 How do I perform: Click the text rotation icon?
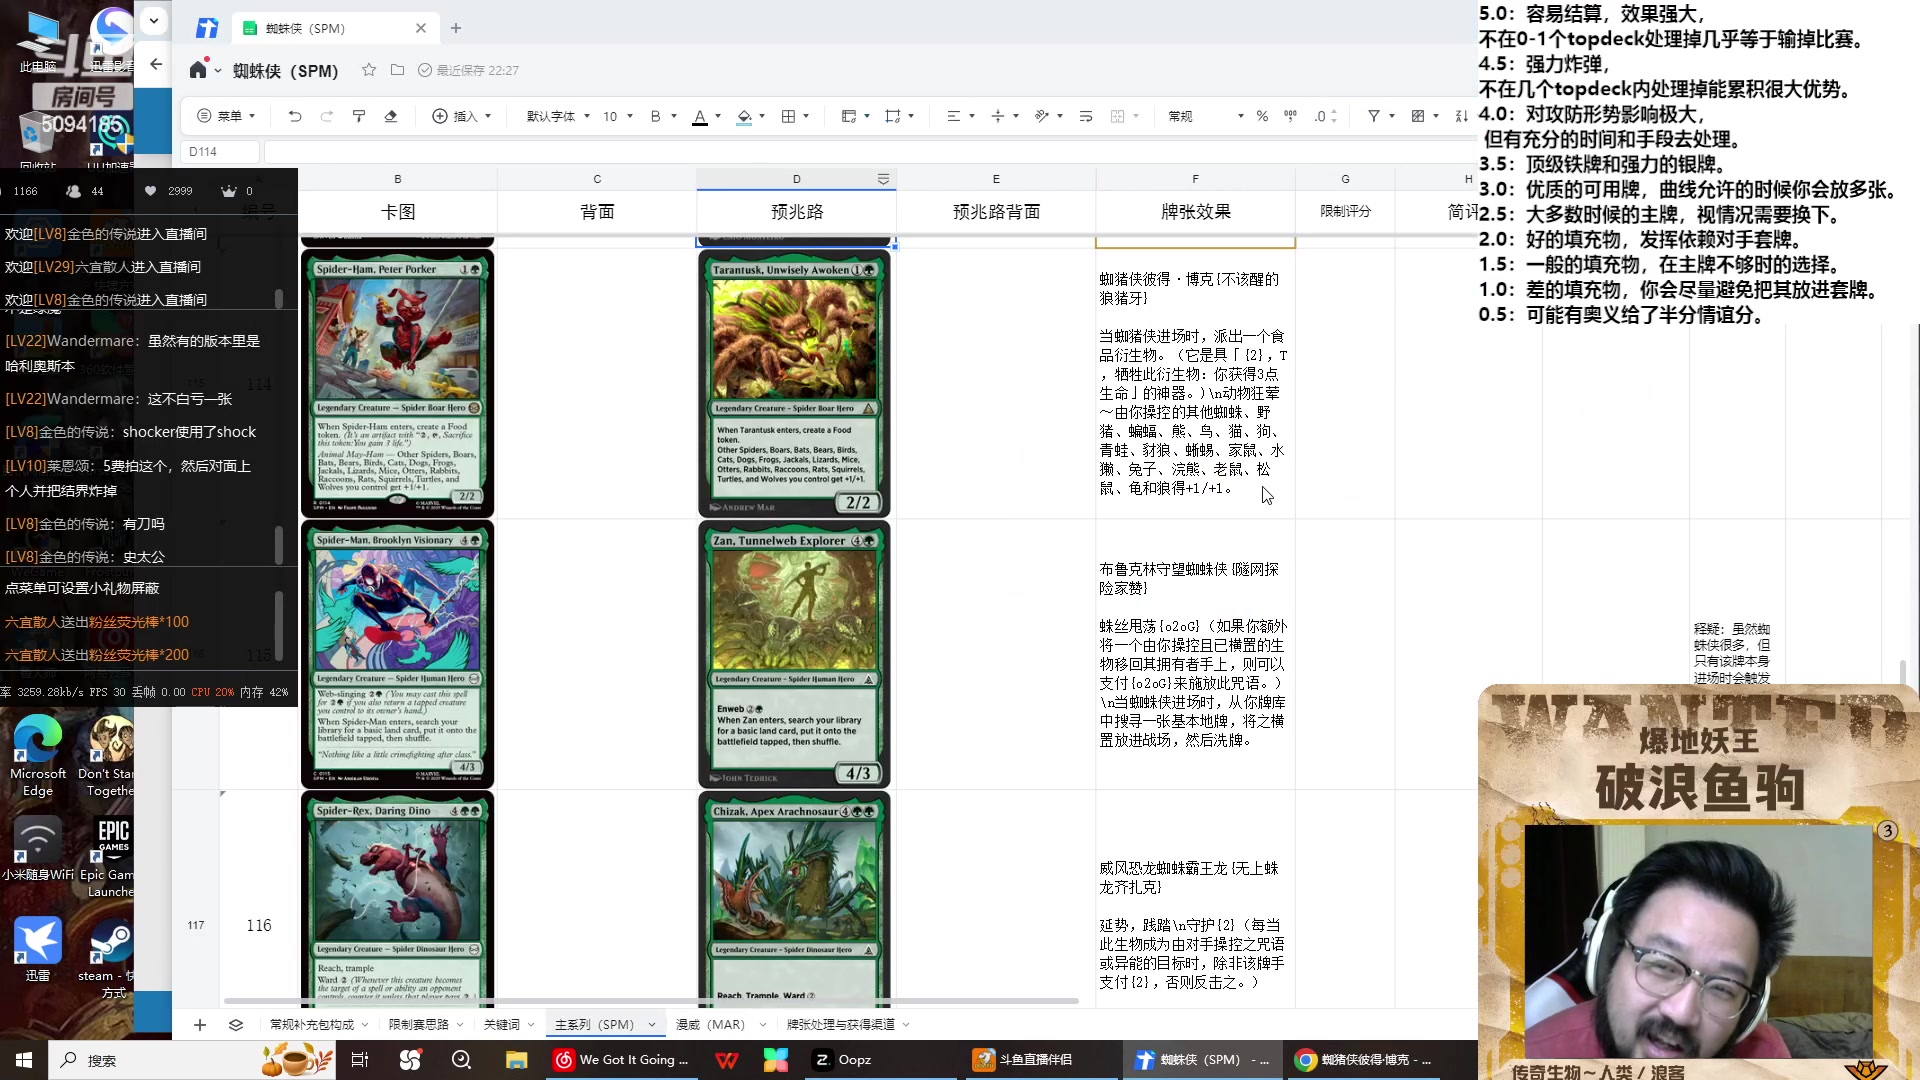coord(1041,116)
